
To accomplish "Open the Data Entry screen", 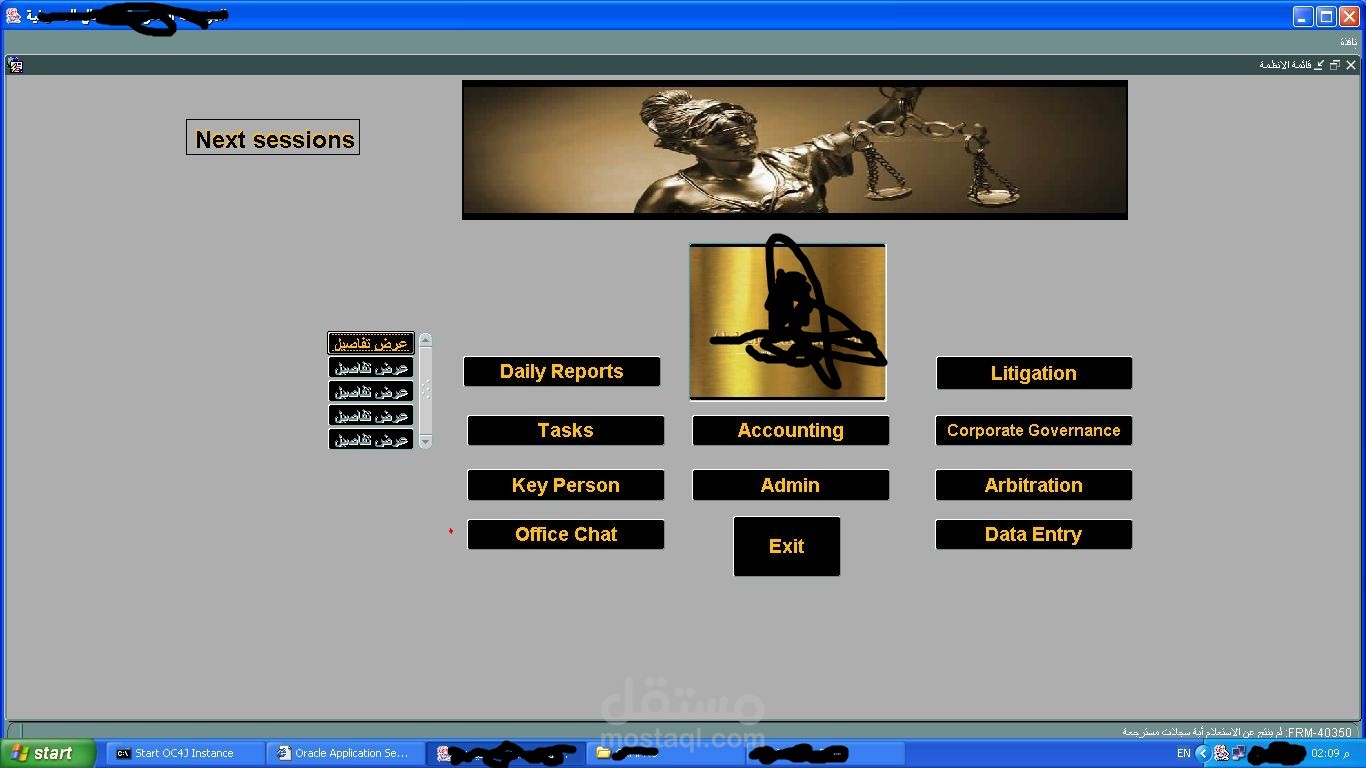I will click(1034, 534).
